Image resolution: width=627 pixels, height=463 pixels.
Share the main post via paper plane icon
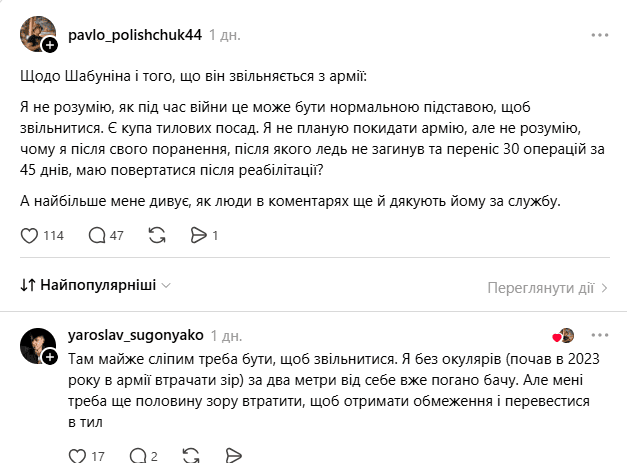click(x=198, y=235)
